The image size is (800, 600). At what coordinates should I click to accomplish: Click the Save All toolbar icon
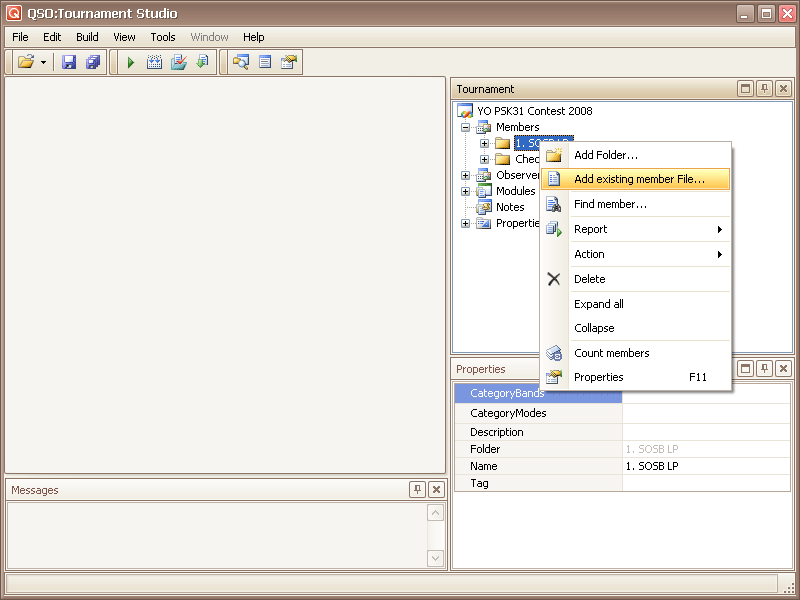point(93,62)
